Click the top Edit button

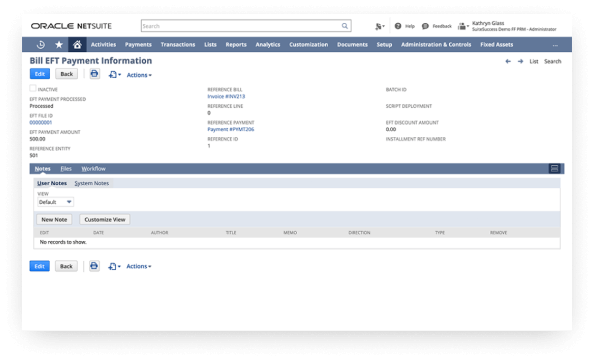click(40, 74)
